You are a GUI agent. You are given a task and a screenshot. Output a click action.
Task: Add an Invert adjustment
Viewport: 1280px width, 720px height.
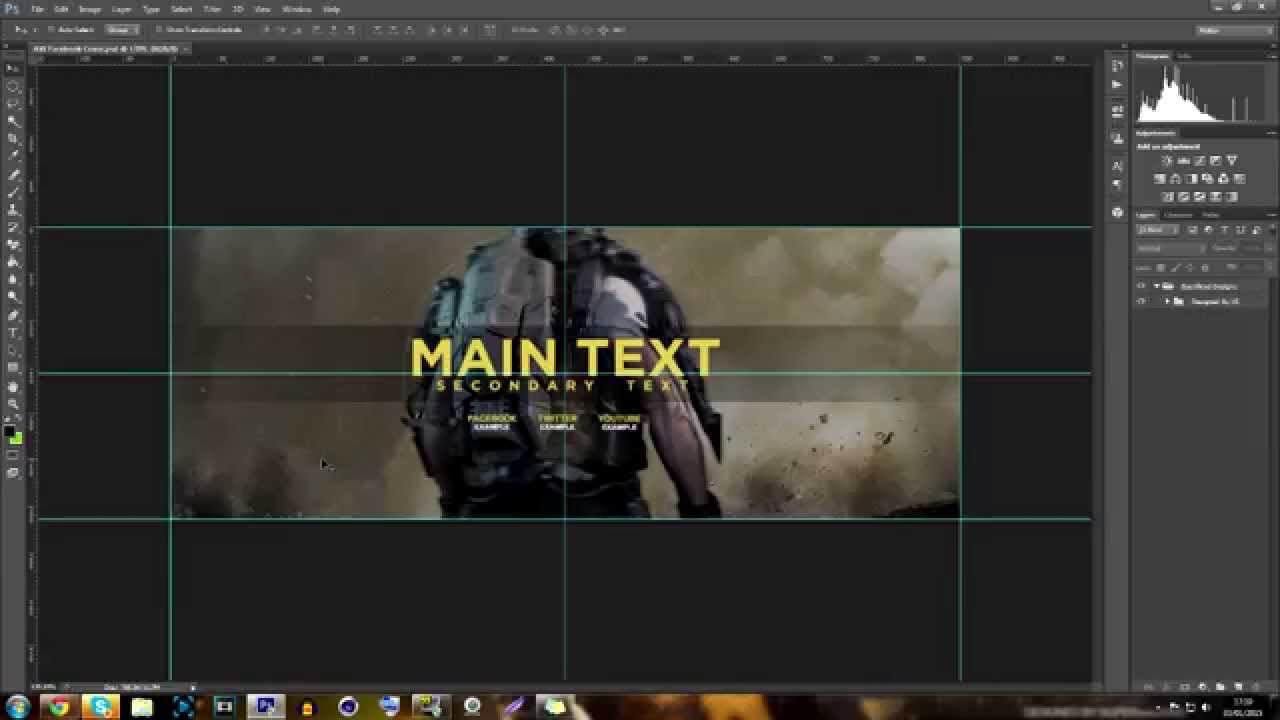point(1167,196)
